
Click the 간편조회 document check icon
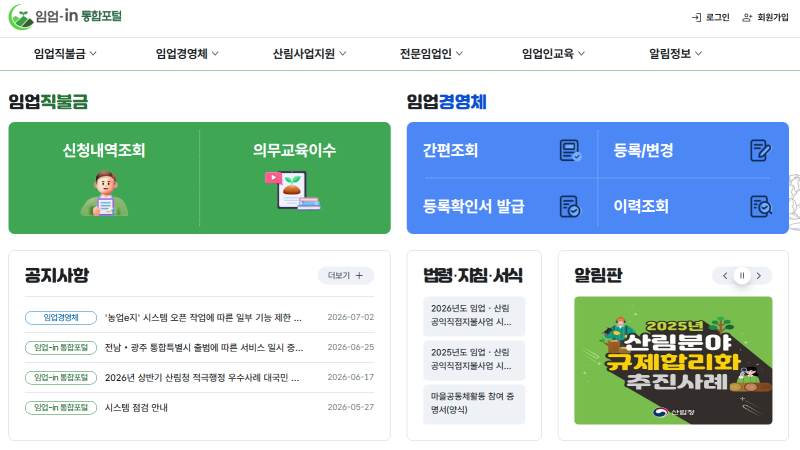coord(570,151)
